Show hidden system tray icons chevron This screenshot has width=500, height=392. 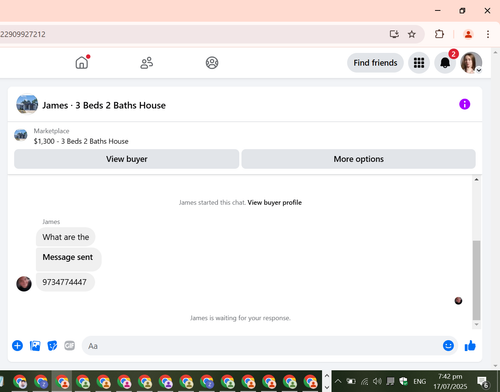(338, 381)
